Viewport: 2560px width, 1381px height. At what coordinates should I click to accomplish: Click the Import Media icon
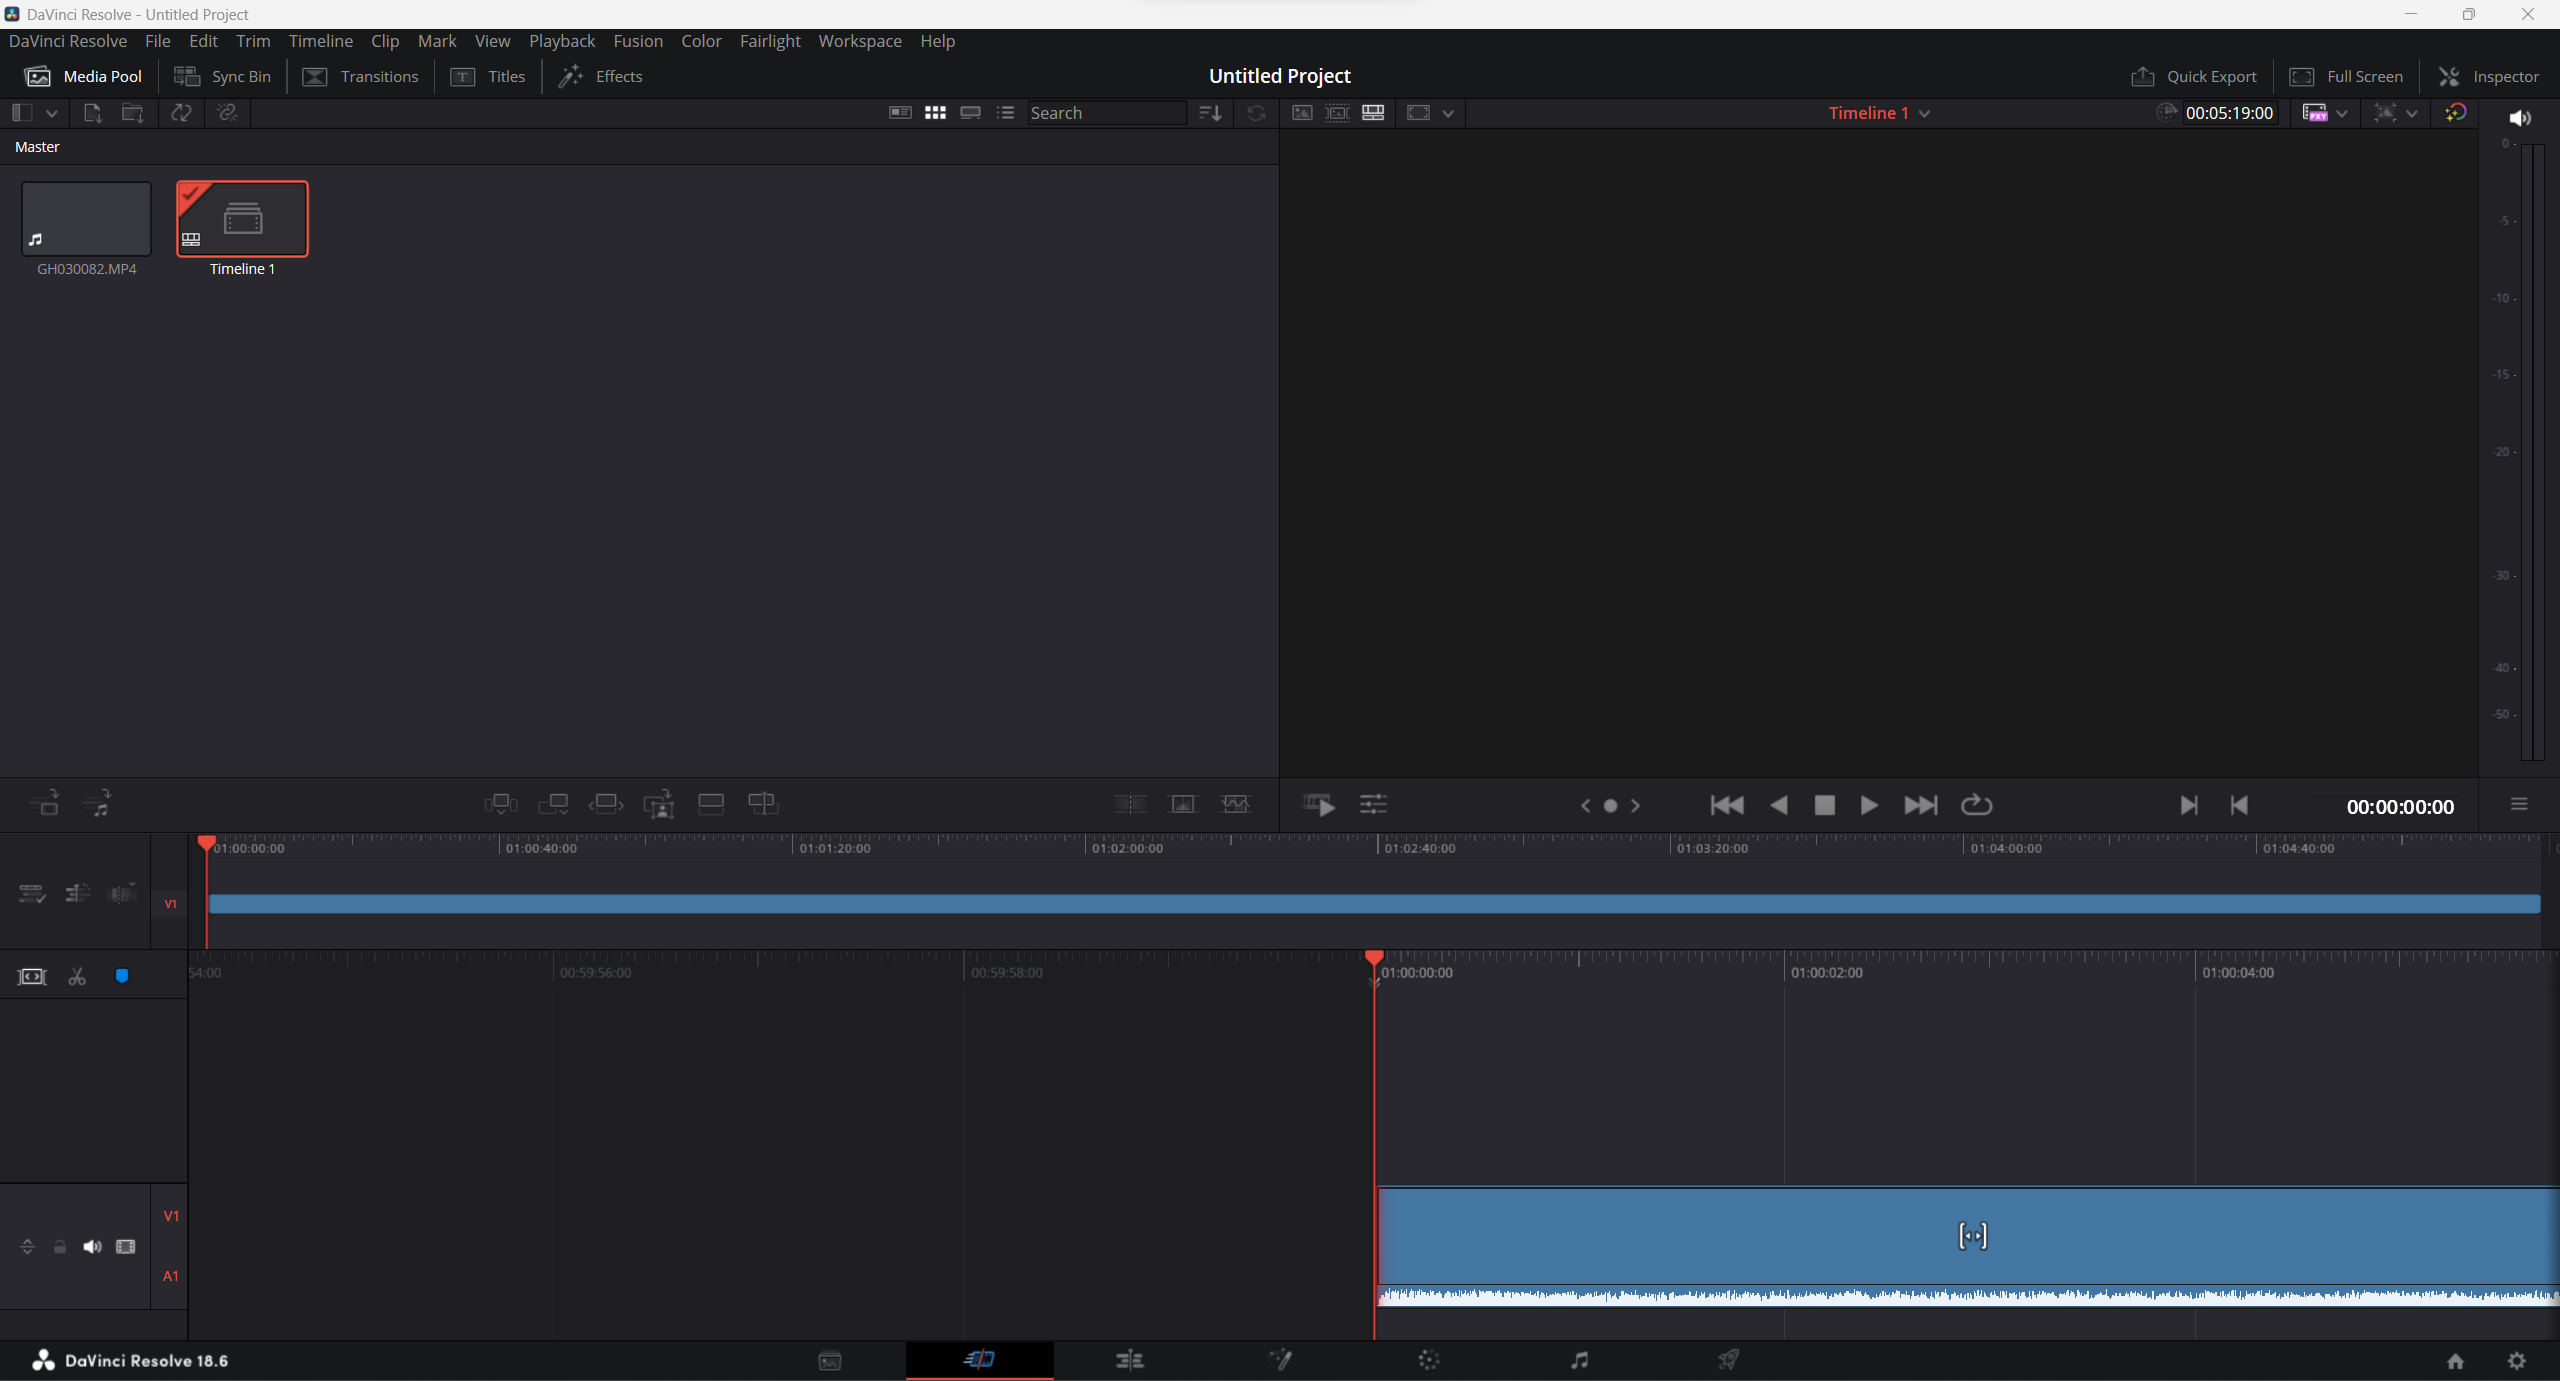92,113
